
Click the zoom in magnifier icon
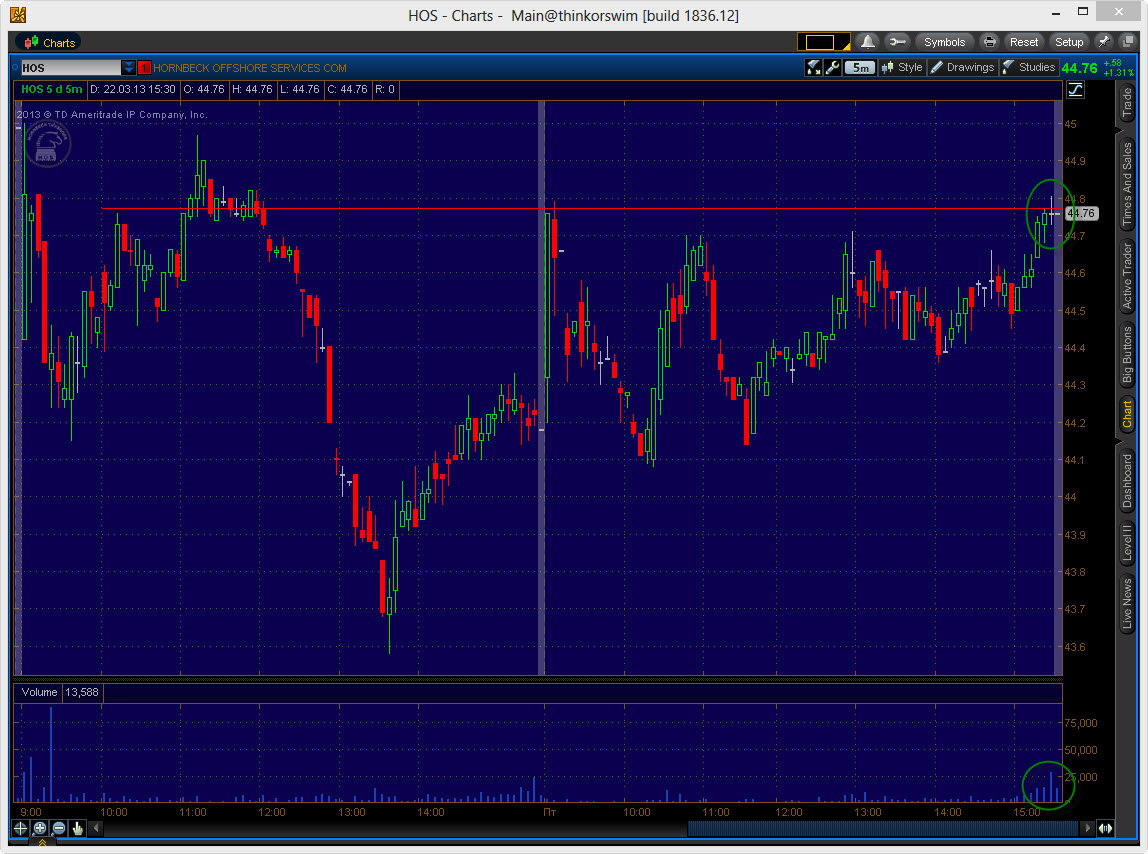coord(40,828)
